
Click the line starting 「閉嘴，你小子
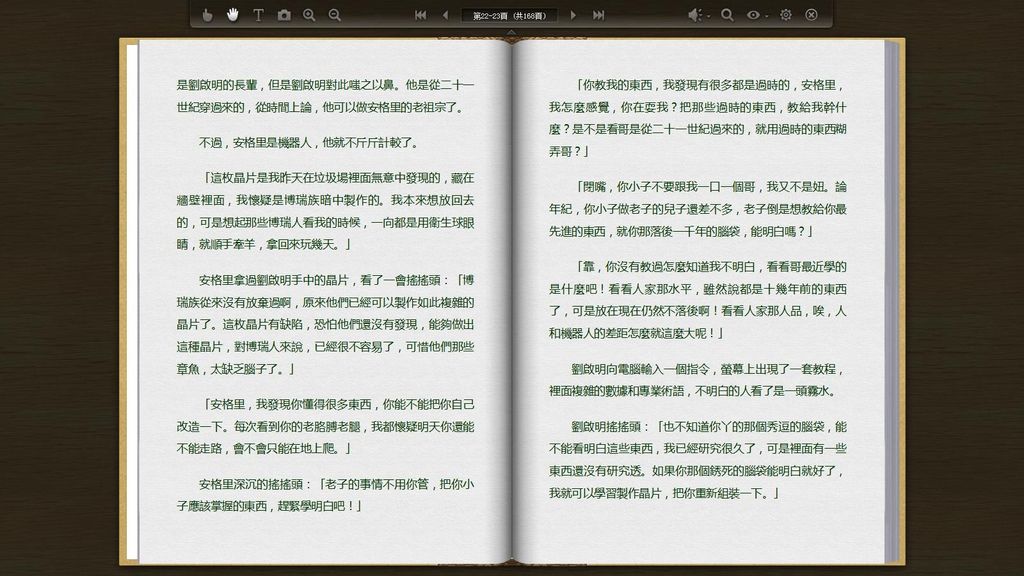click(711, 187)
